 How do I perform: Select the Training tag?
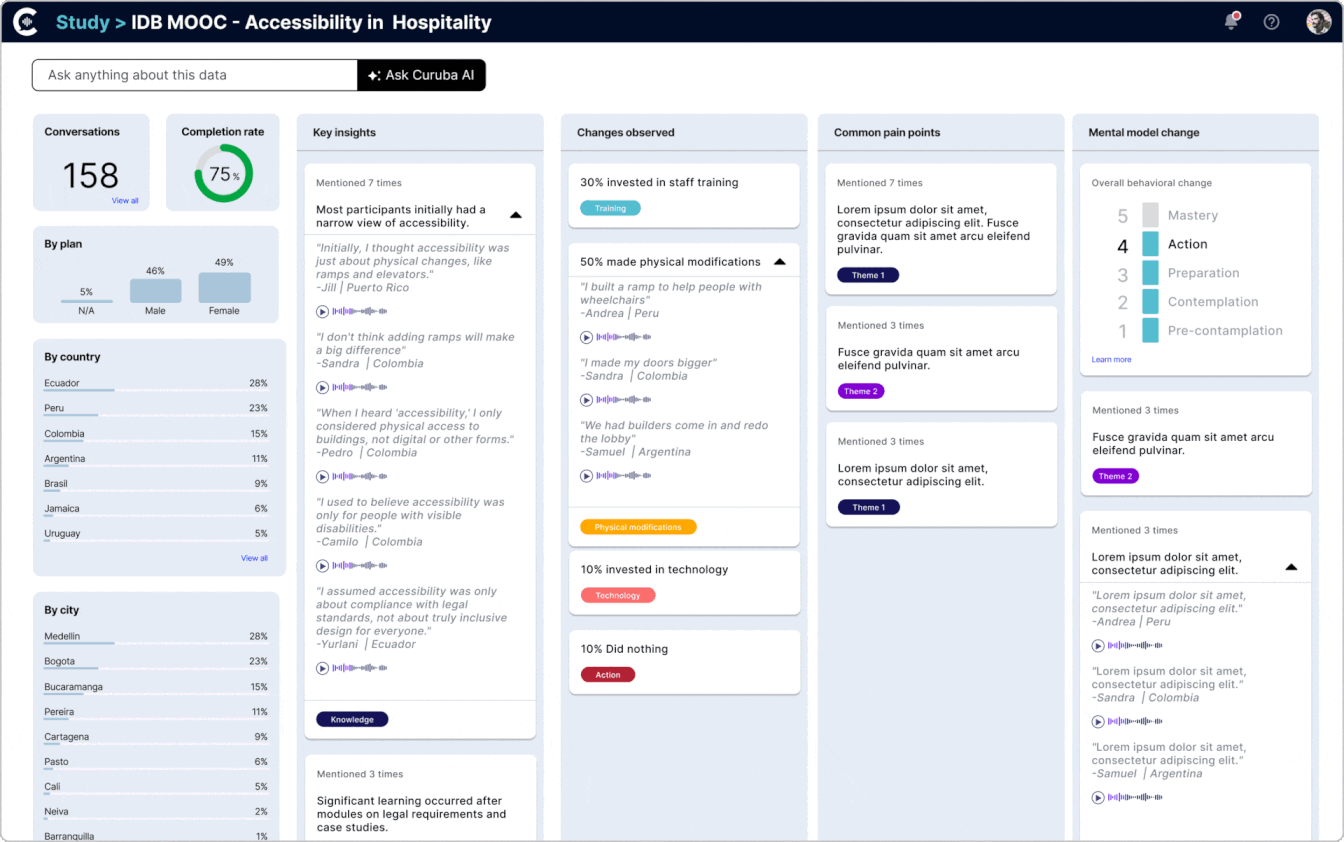point(610,208)
